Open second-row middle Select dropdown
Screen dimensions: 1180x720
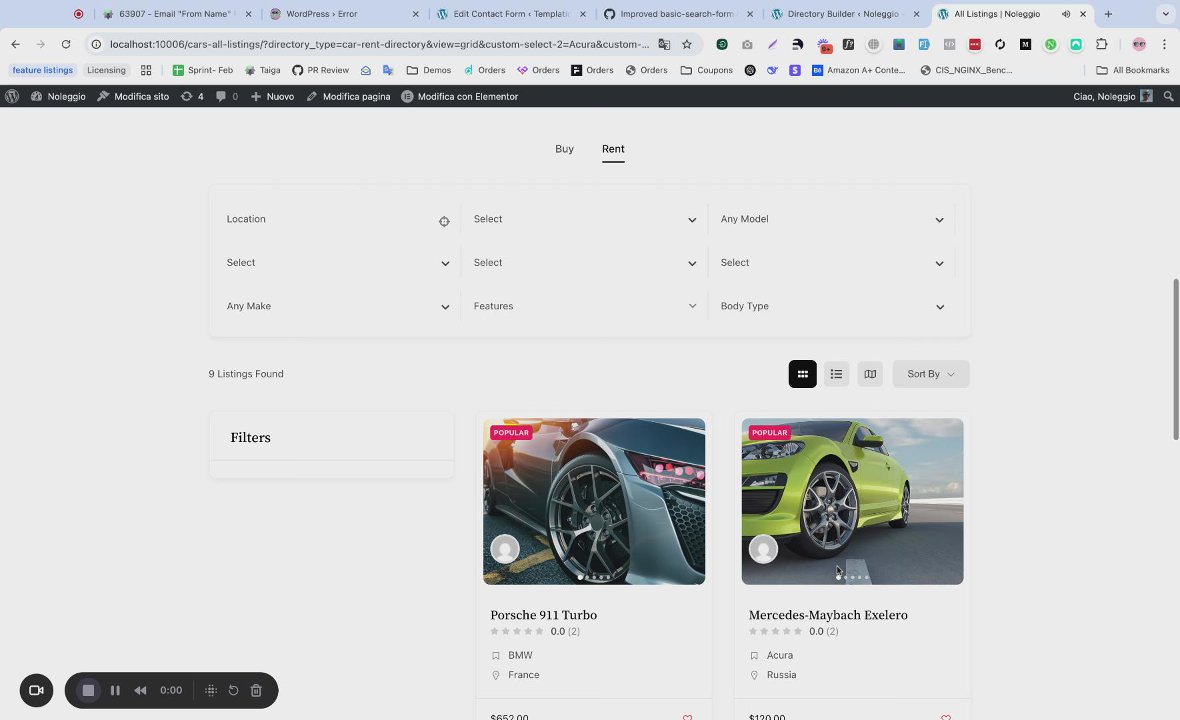tap(584, 263)
